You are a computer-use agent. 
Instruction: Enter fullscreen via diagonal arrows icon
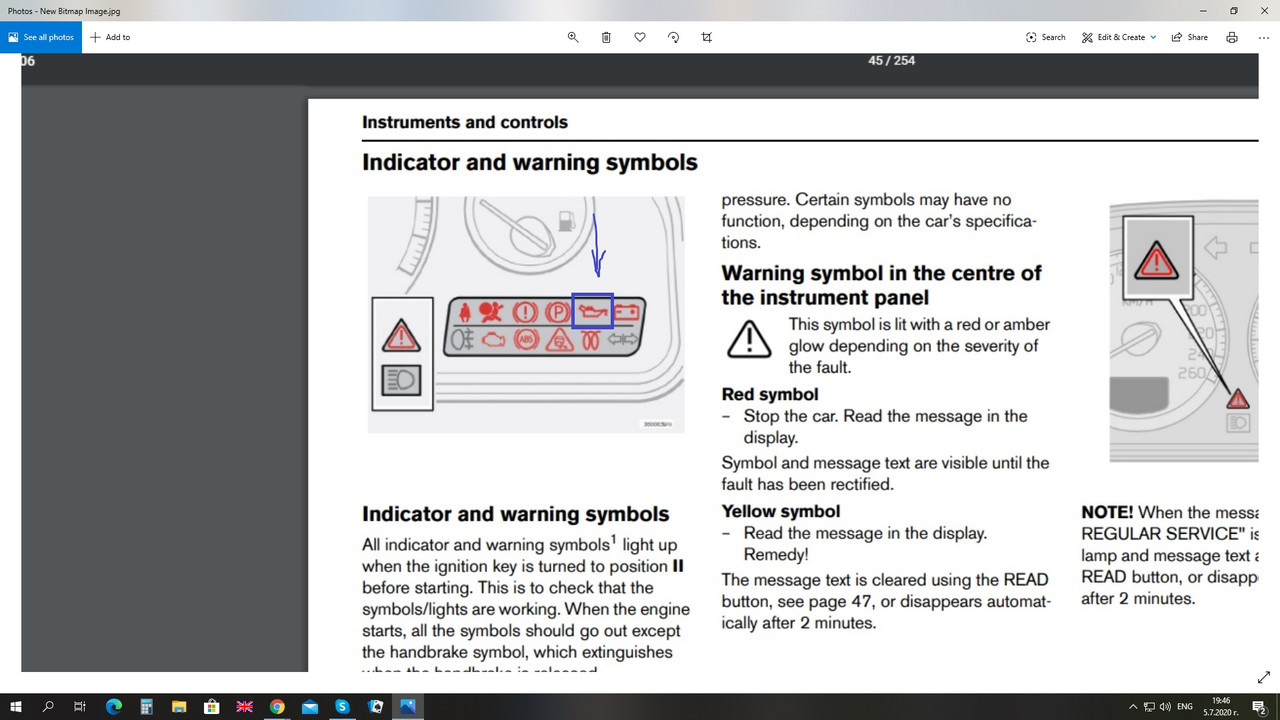(1263, 677)
